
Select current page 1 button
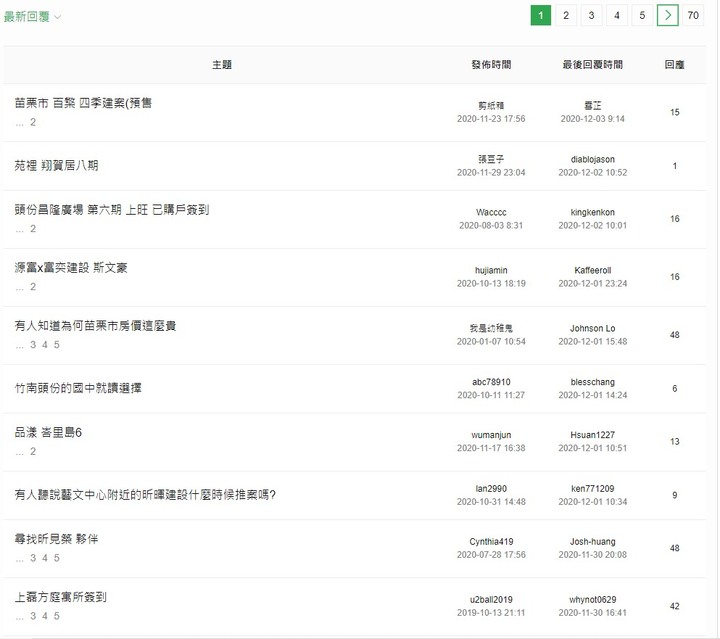click(540, 16)
